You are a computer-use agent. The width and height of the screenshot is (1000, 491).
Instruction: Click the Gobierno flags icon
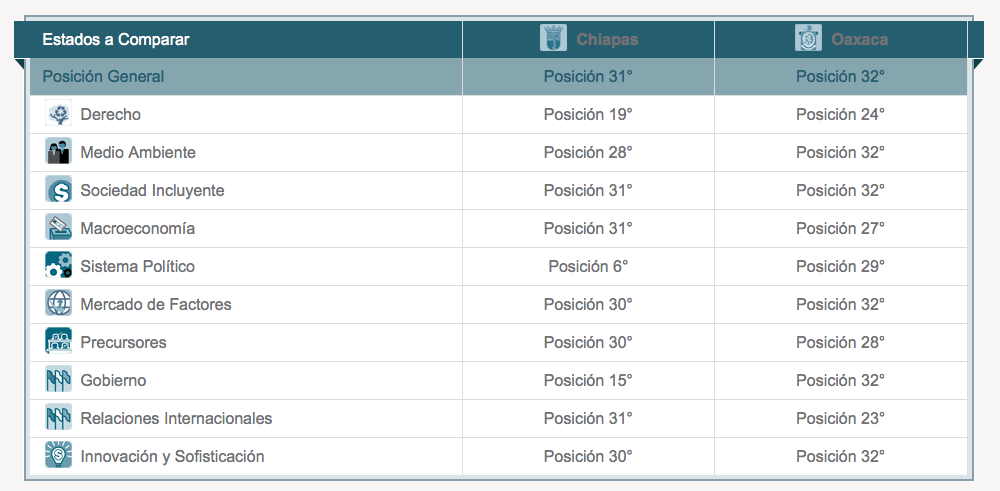coord(58,381)
